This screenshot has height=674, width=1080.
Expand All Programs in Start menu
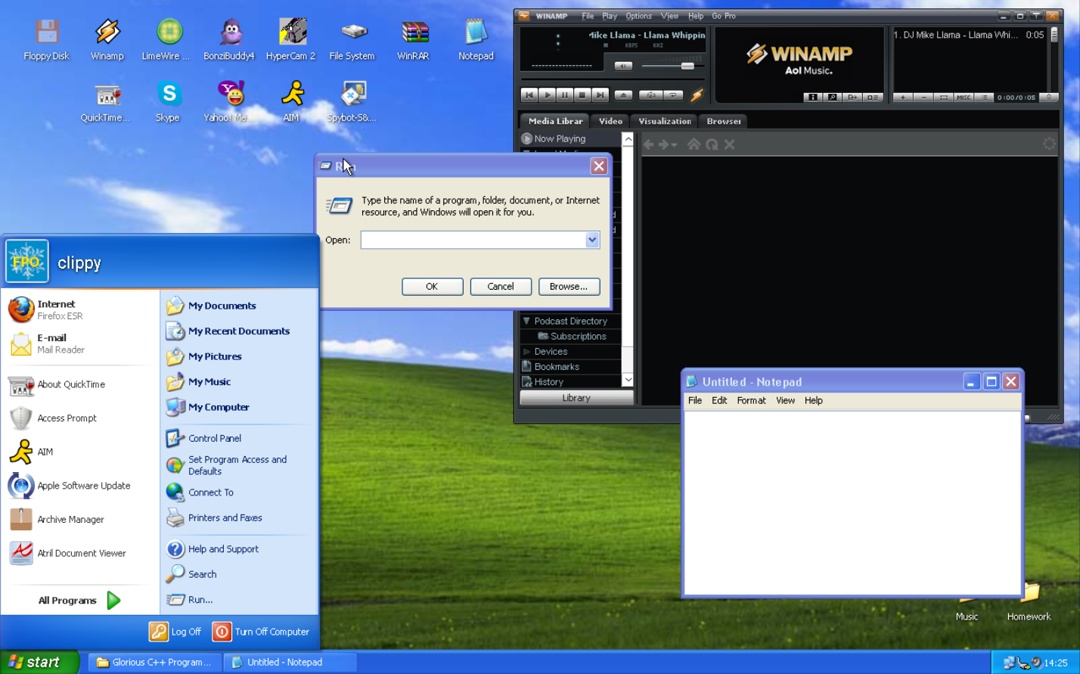(x=79, y=600)
